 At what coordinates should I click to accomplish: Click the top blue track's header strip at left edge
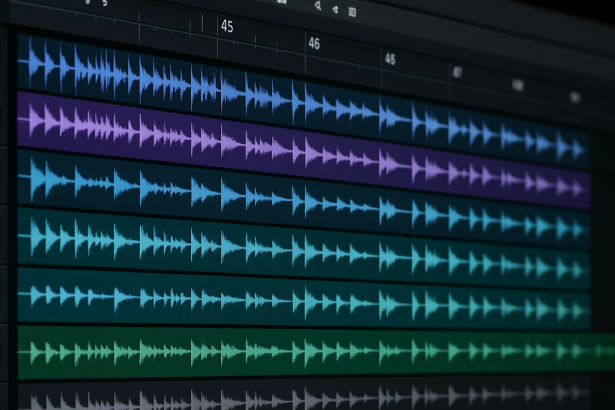(x=8, y=60)
